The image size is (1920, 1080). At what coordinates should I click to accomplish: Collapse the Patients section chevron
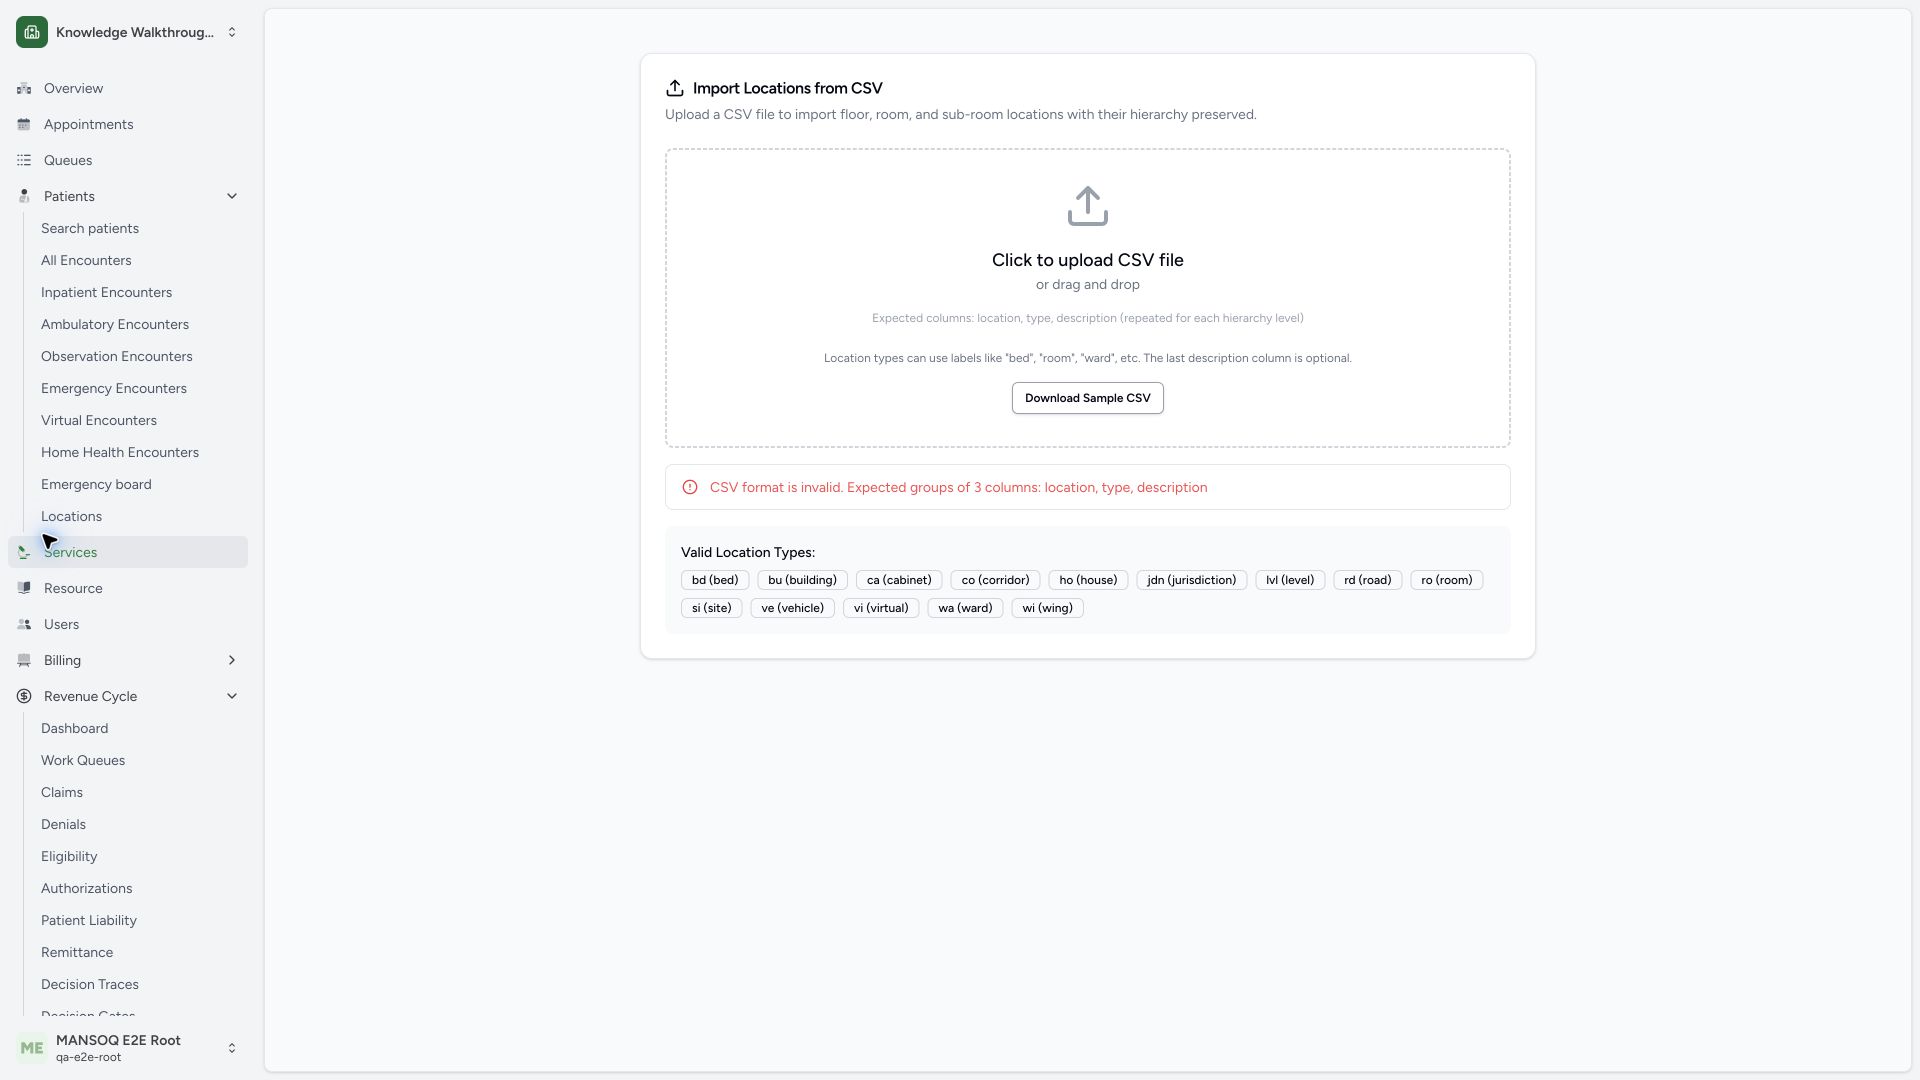point(232,196)
